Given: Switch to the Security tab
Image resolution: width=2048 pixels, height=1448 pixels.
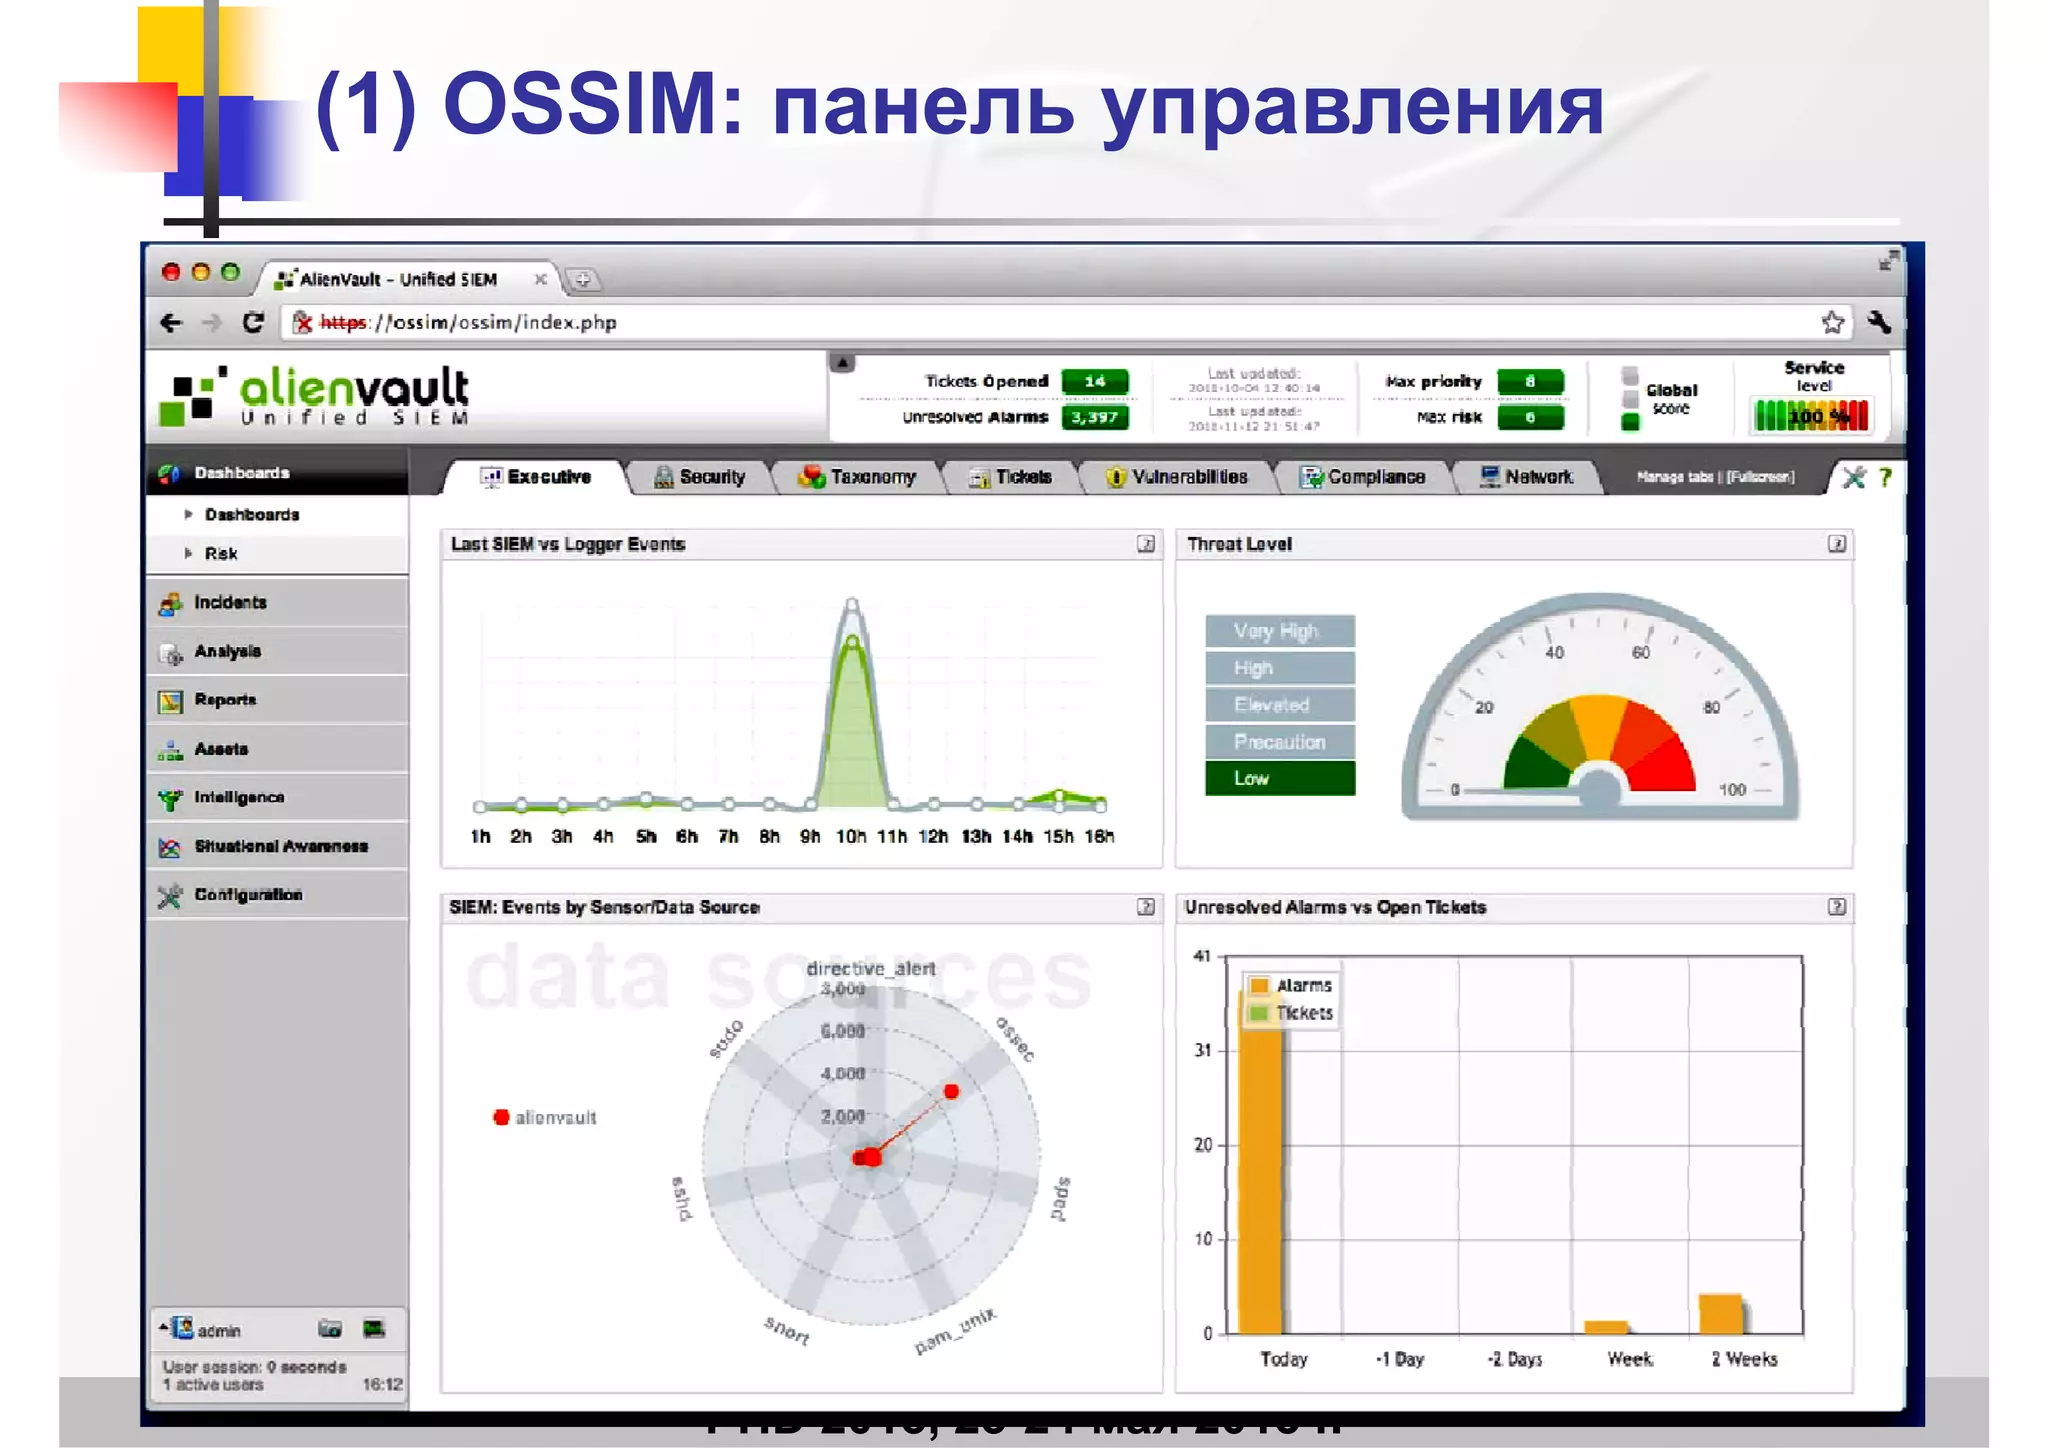Looking at the screenshot, I should click(699, 477).
